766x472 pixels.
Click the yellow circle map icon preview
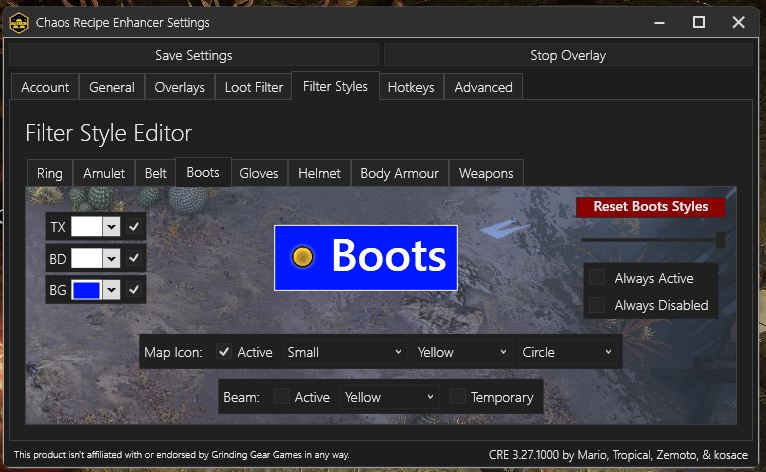pos(303,257)
